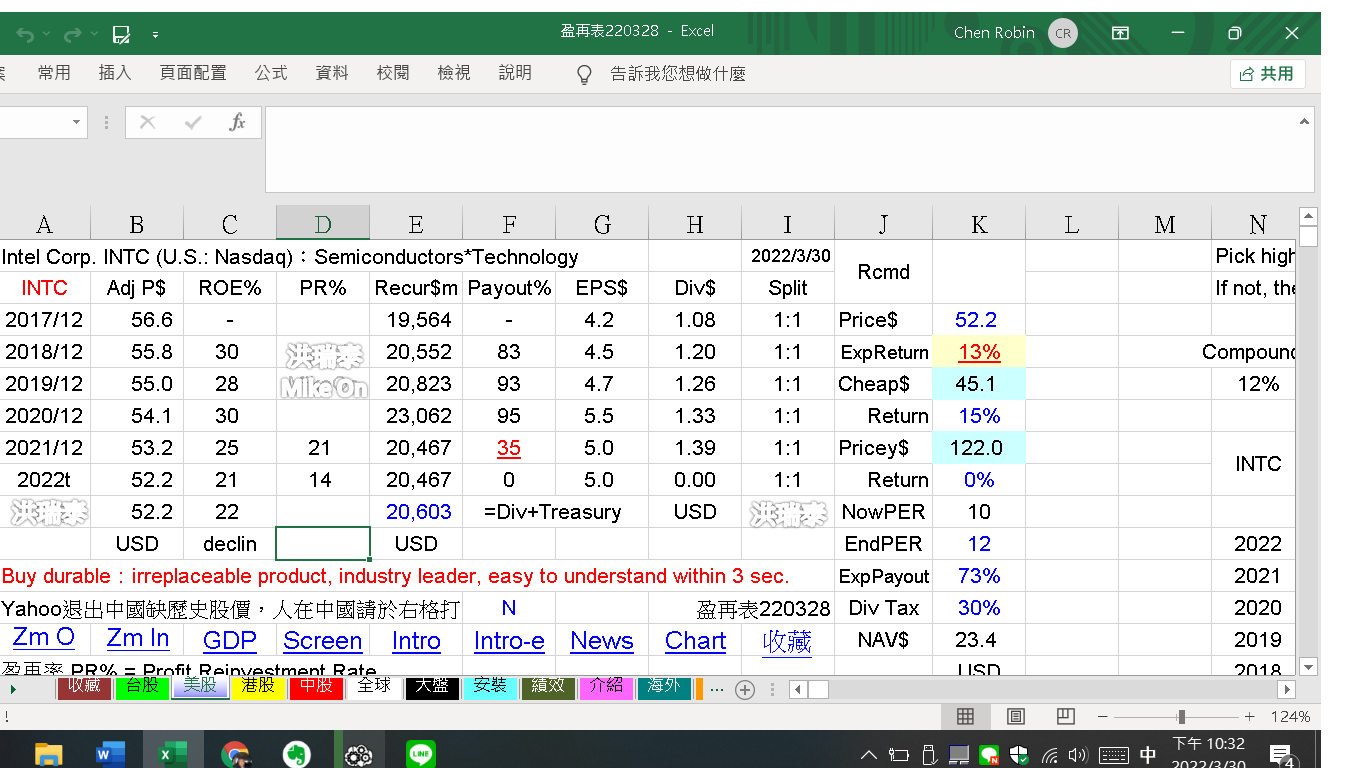Click the add new sheet plus icon
The height and width of the screenshot is (768, 1366).
tap(744, 689)
